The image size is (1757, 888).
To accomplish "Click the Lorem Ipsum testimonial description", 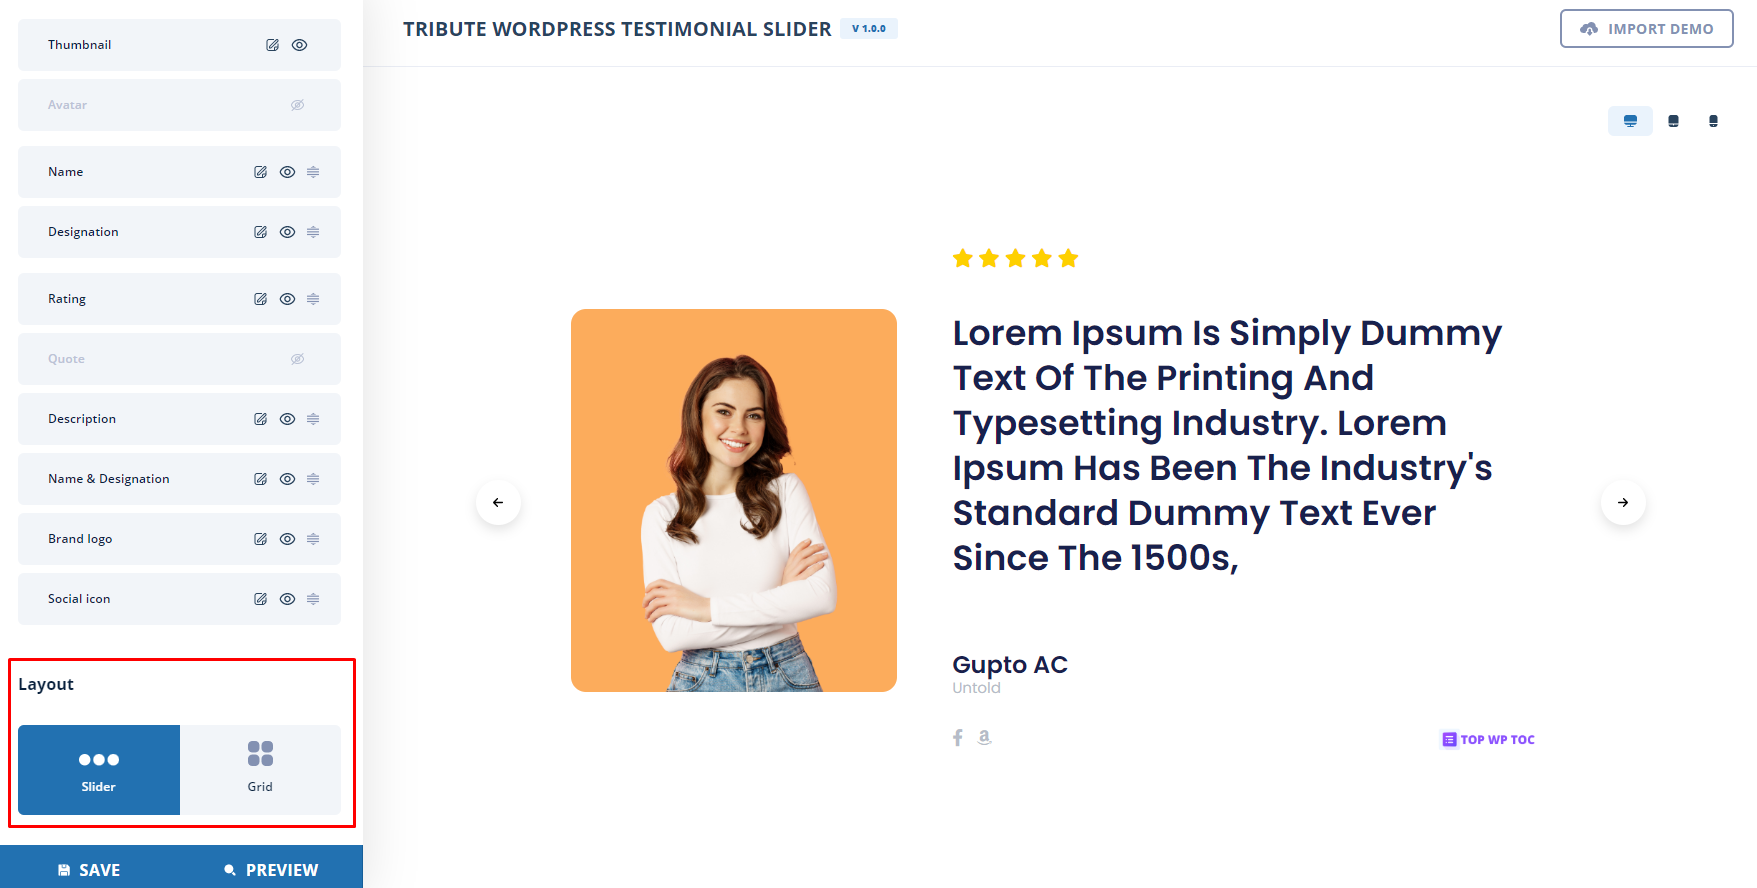I will point(1227,445).
